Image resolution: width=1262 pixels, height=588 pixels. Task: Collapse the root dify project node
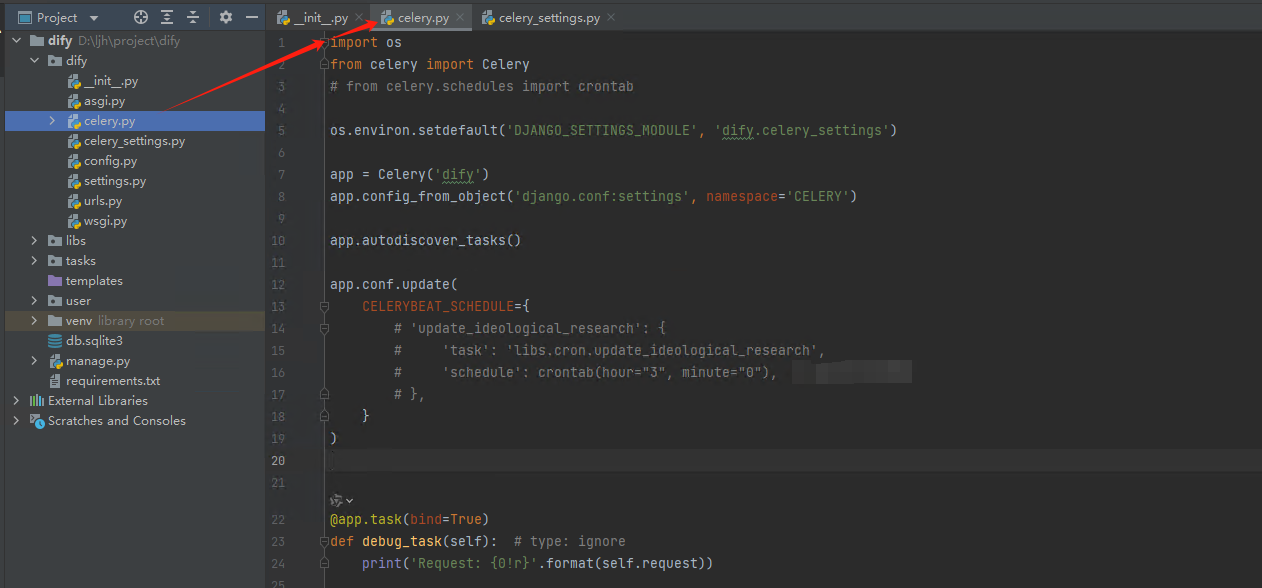coord(16,41)
